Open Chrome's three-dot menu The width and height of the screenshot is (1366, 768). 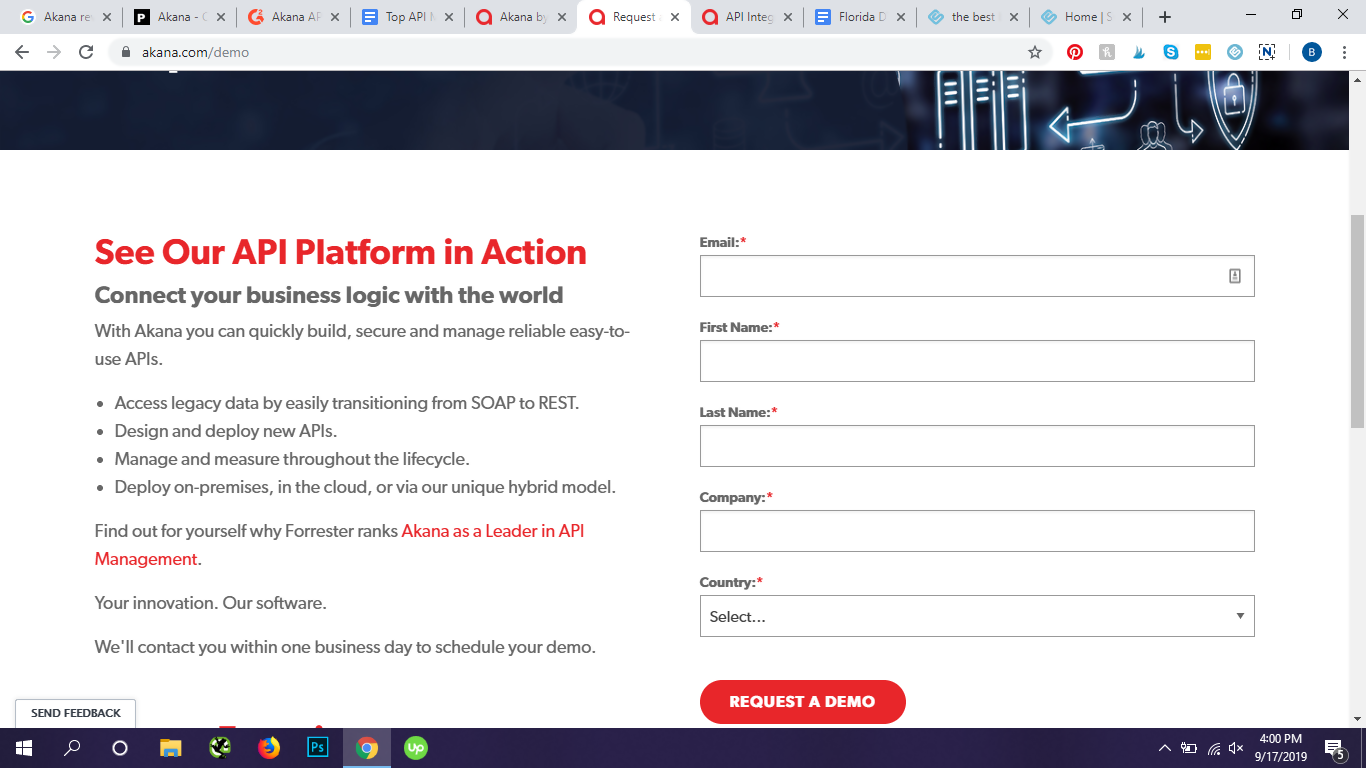[x=1345, y=52]
